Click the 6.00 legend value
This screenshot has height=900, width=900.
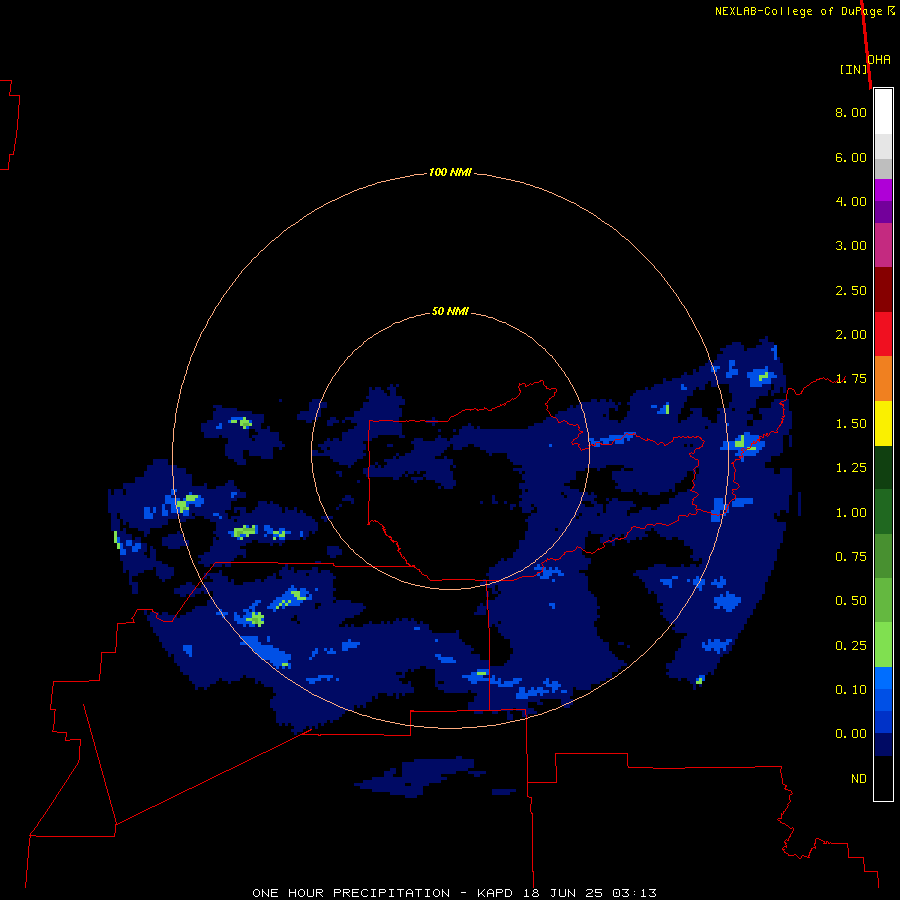[851, 157]
